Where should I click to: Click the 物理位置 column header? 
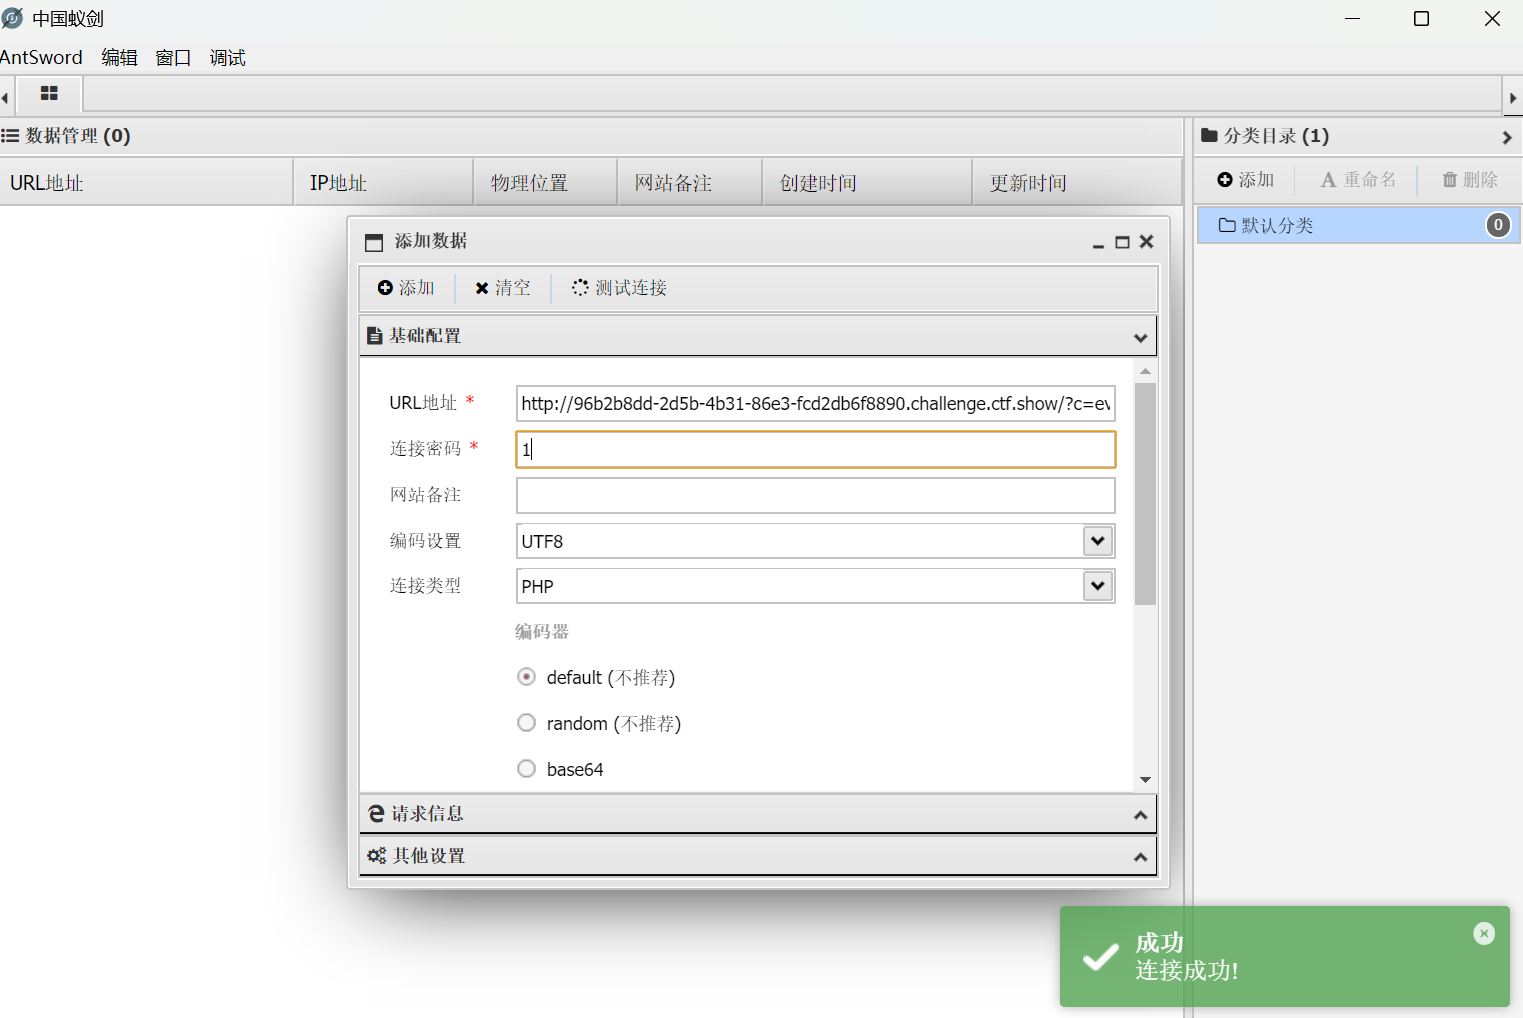[546, 183]
